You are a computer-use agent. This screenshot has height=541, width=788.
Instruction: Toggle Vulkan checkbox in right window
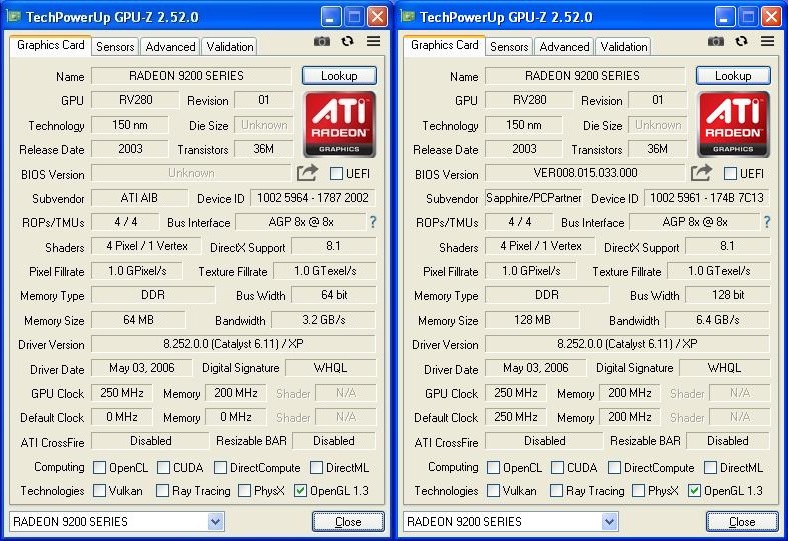494,490
